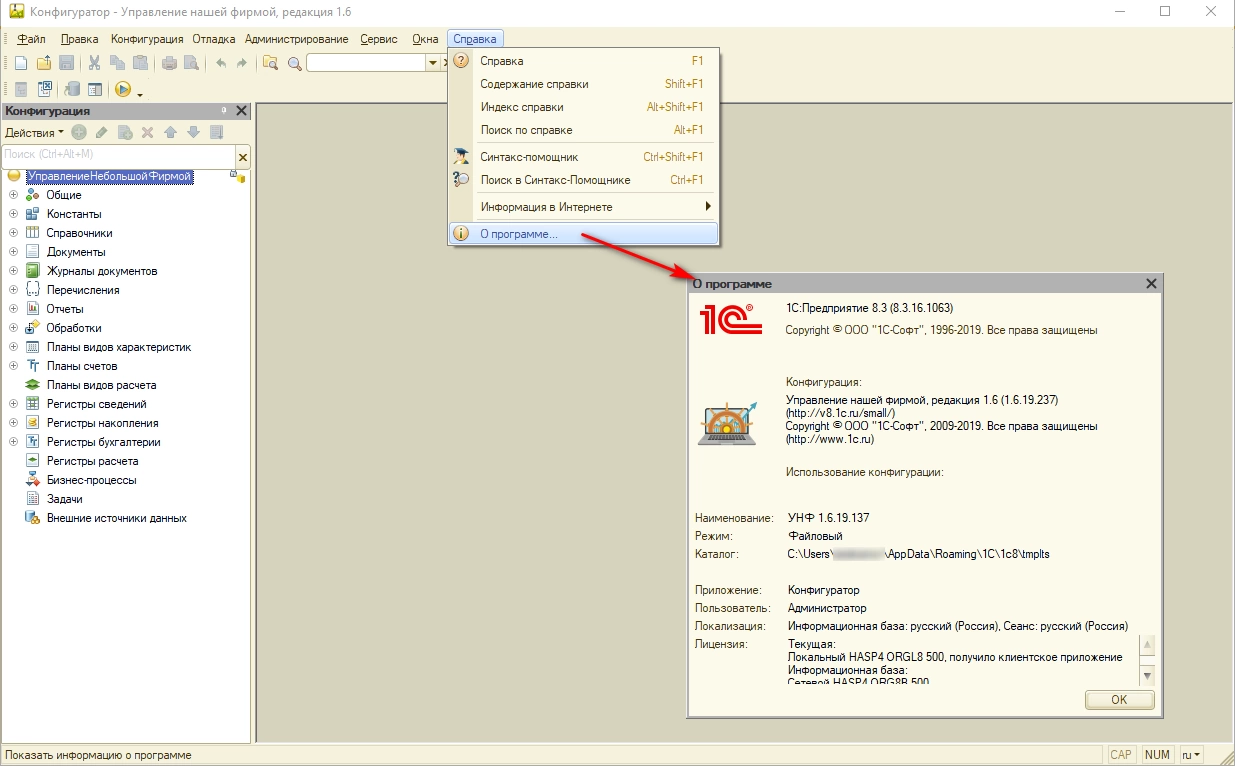
Task: Open the Файл menu
Action: (x=31, y=39)
